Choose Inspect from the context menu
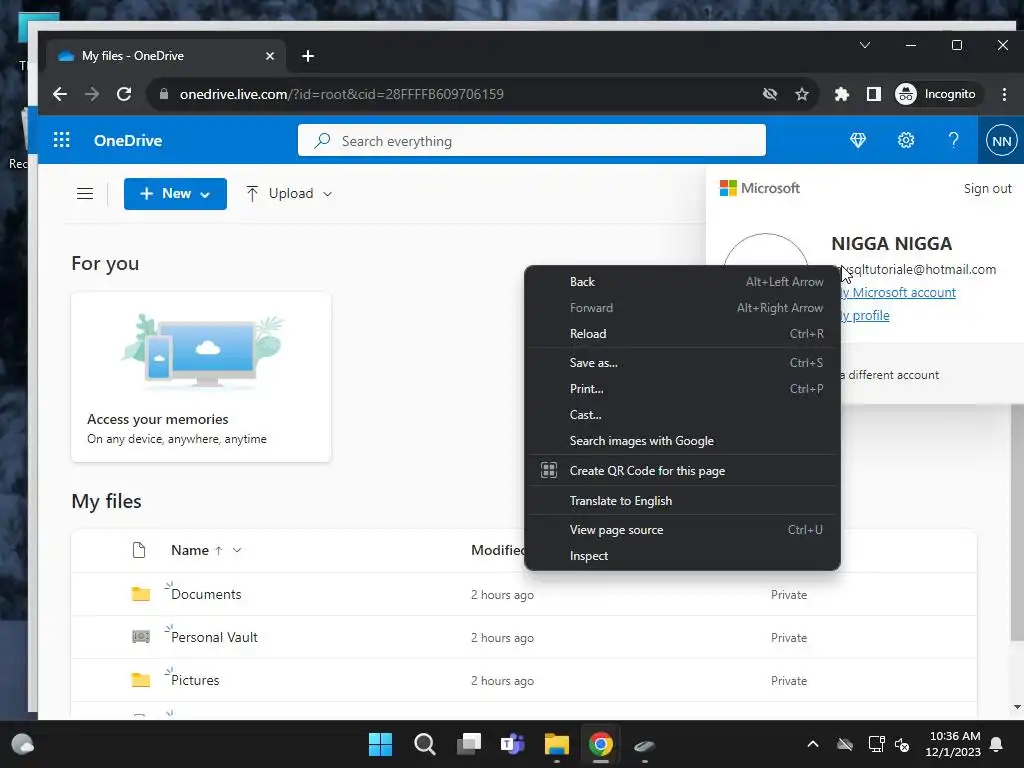This screenshot has width=1024, height=768. coord(682,556)
